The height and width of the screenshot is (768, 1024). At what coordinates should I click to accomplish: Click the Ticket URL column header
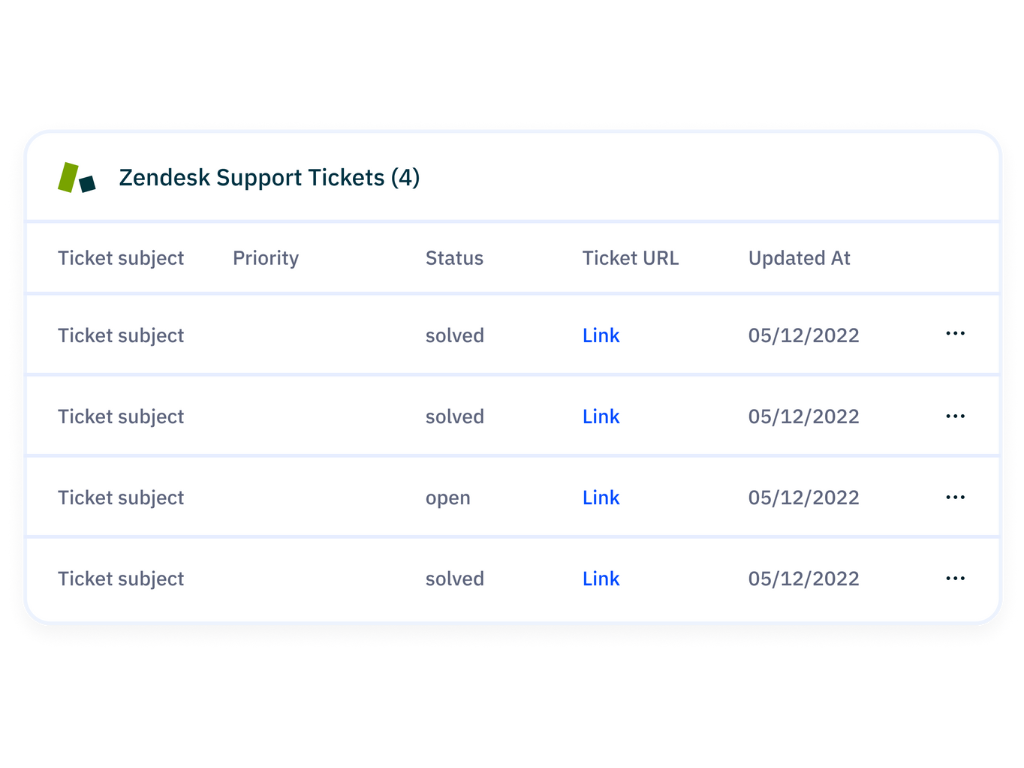point(630,258)
